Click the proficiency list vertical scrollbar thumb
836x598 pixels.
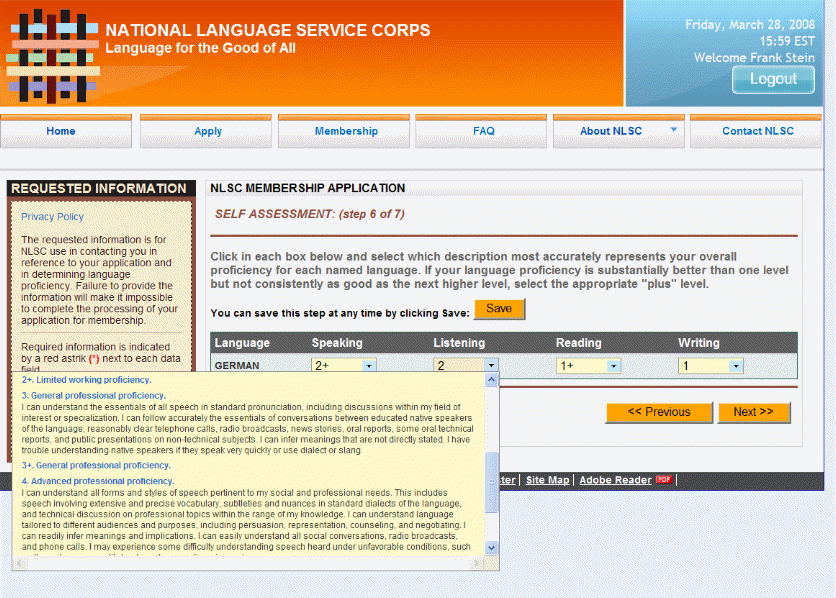click(492, 482)
